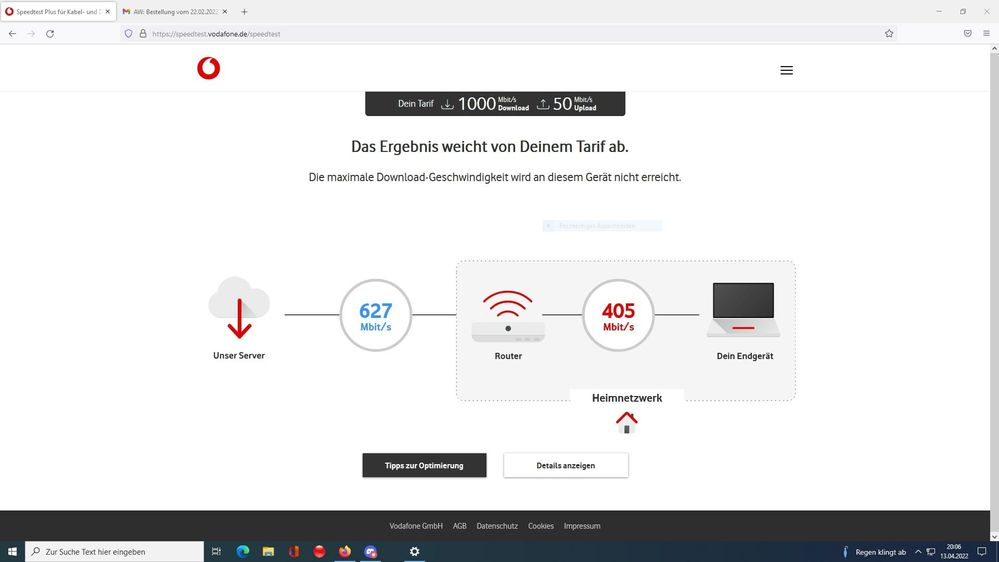The image size is (999, 562).
Task: Click the red round taskbar app icon
Action: [319, 551]
